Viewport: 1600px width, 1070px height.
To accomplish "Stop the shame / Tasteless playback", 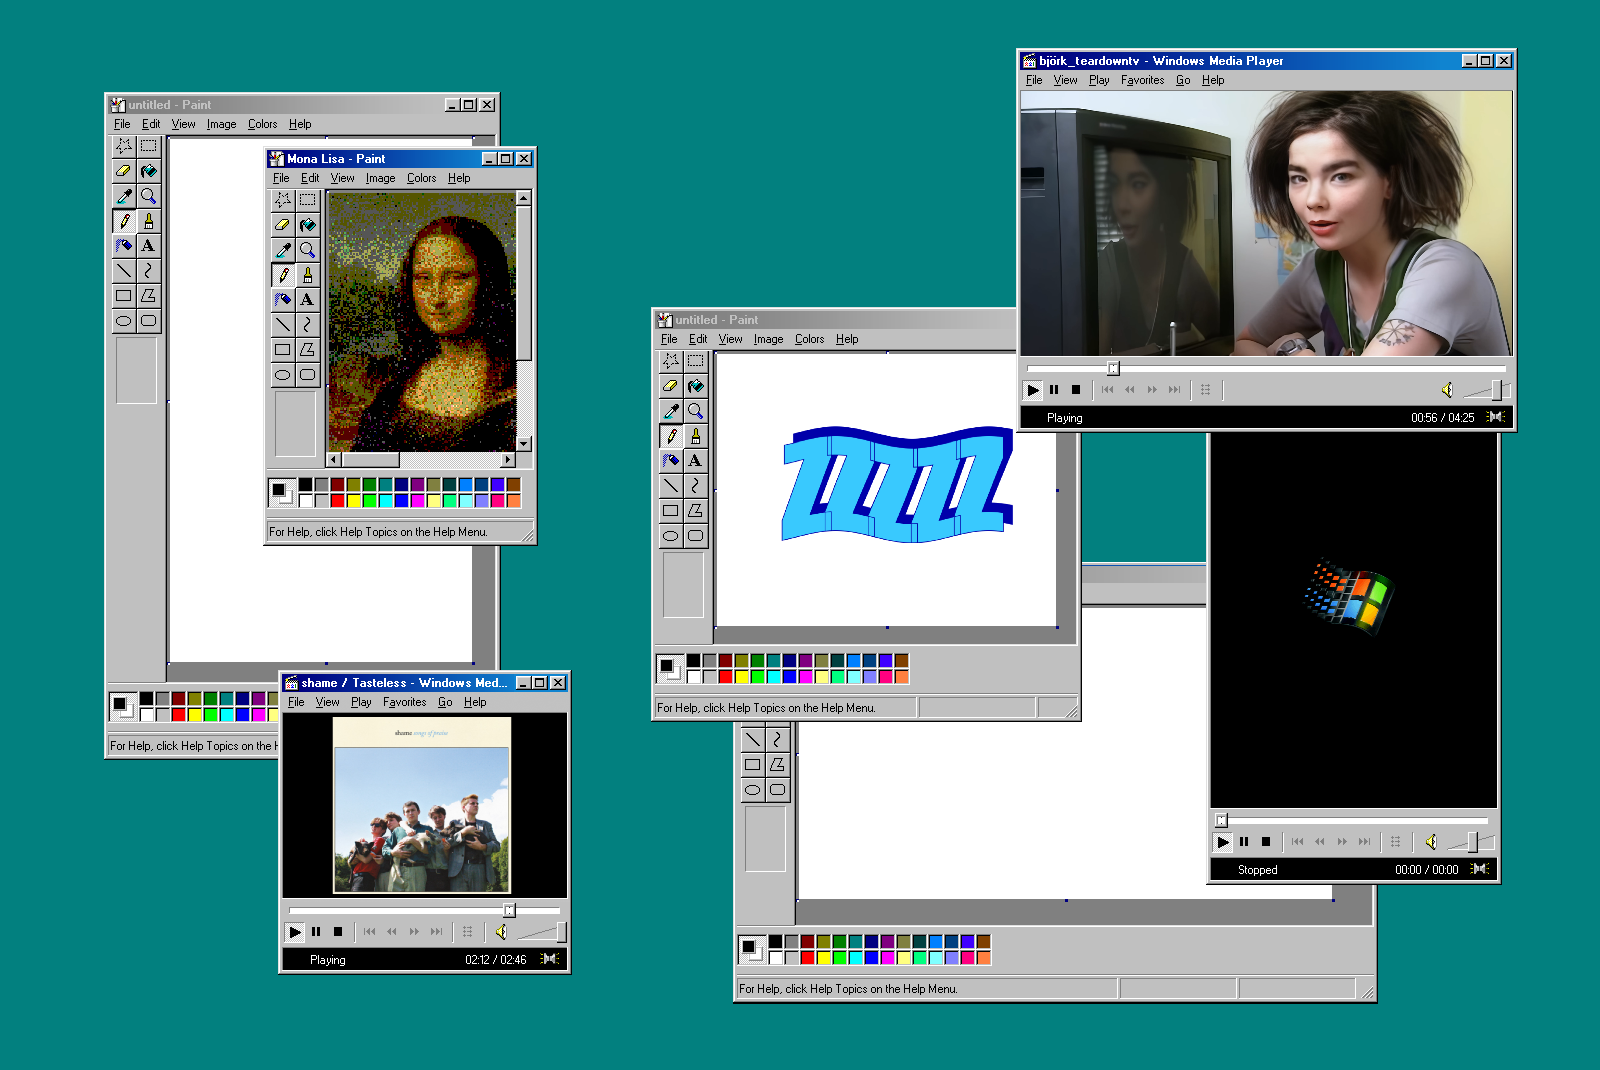I will point(338,932).
